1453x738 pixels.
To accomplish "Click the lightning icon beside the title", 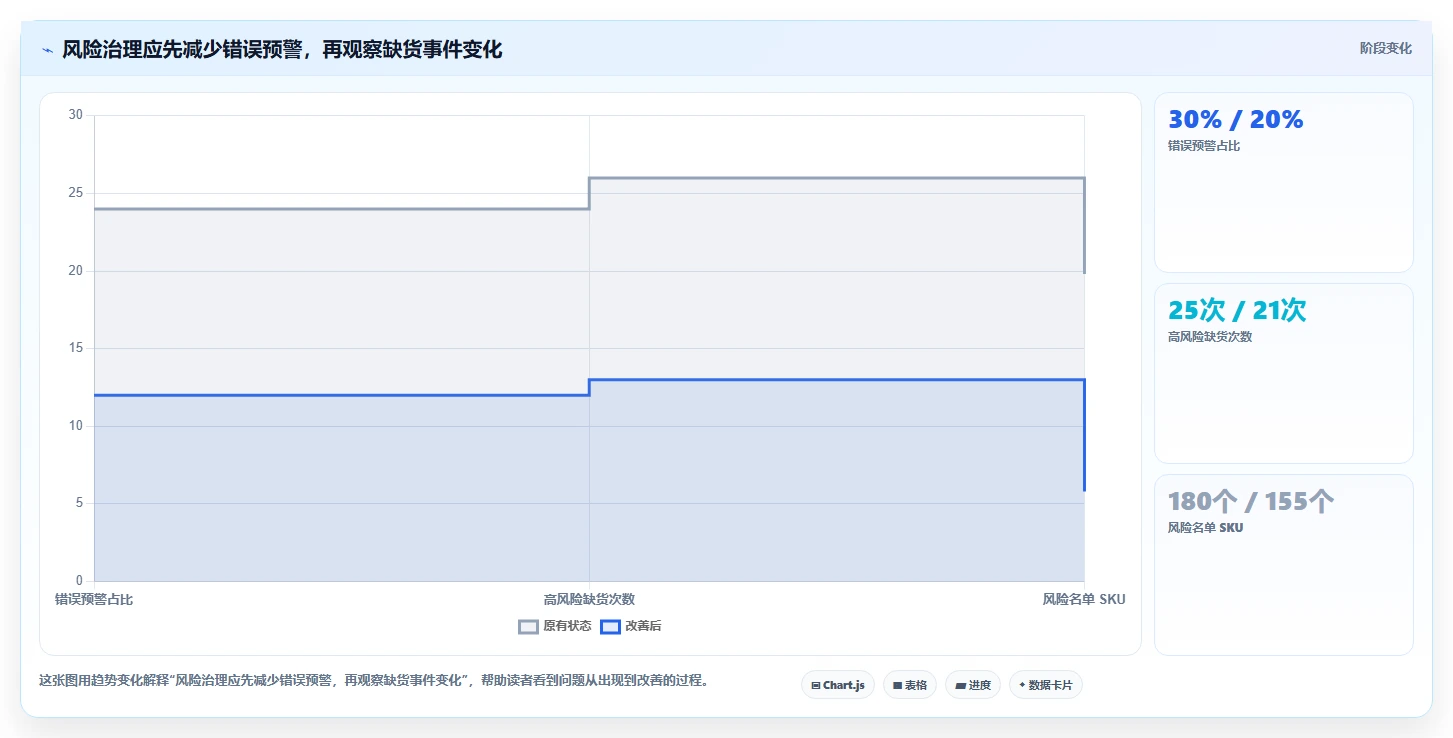I will click(47, 50).
